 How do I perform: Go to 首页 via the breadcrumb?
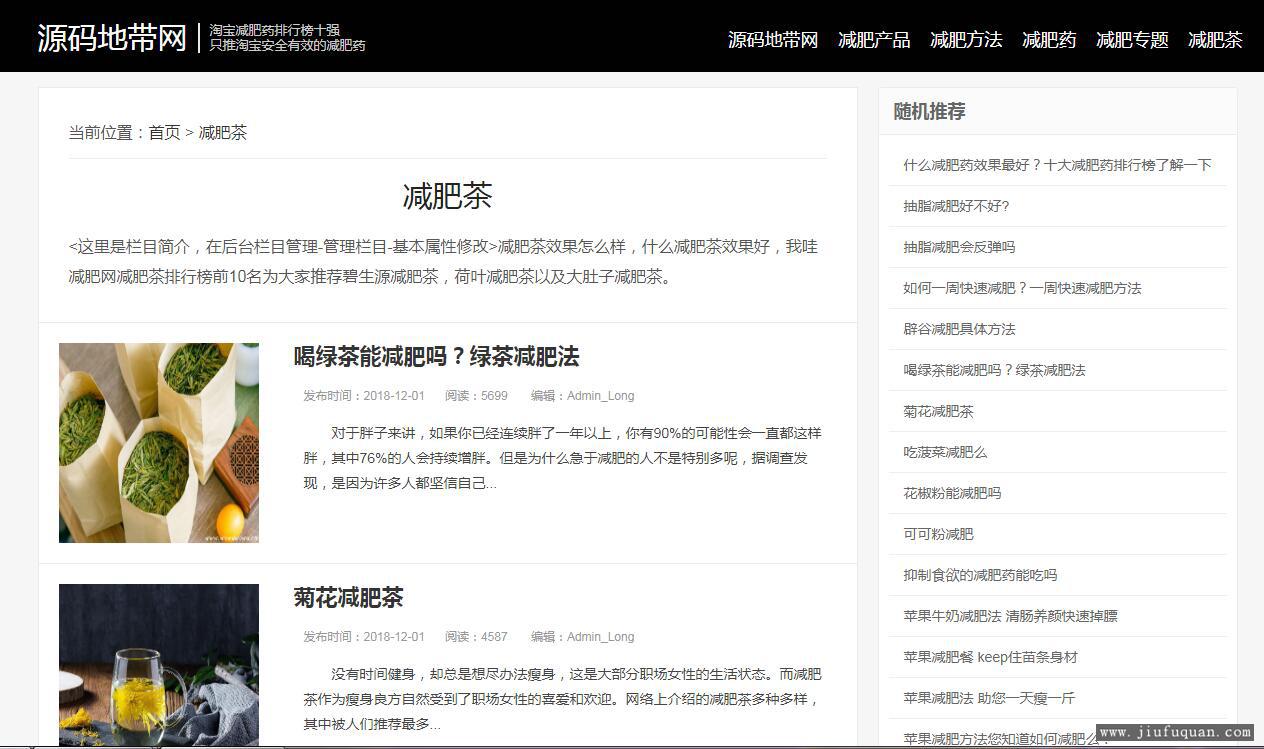click(165, 132)
